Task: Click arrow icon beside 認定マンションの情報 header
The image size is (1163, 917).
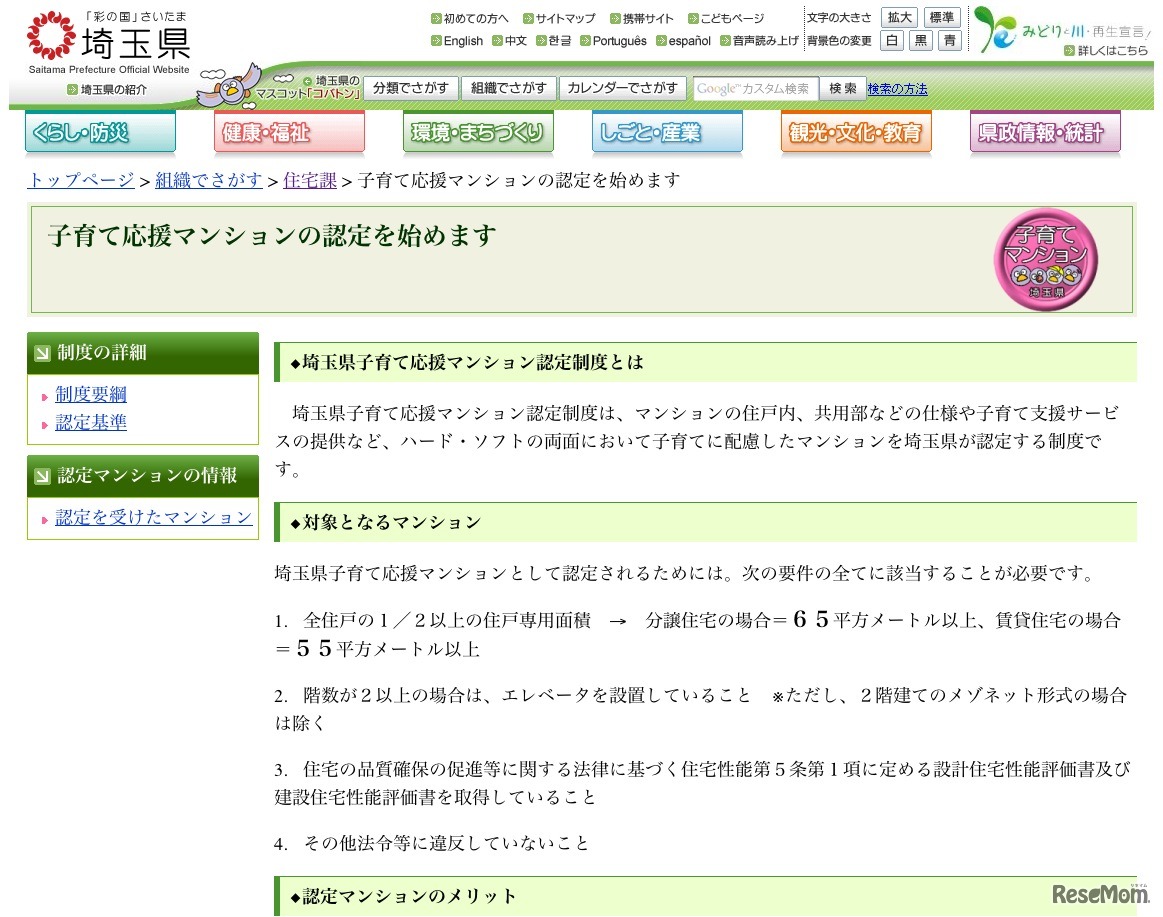Action: click(43, 476)
